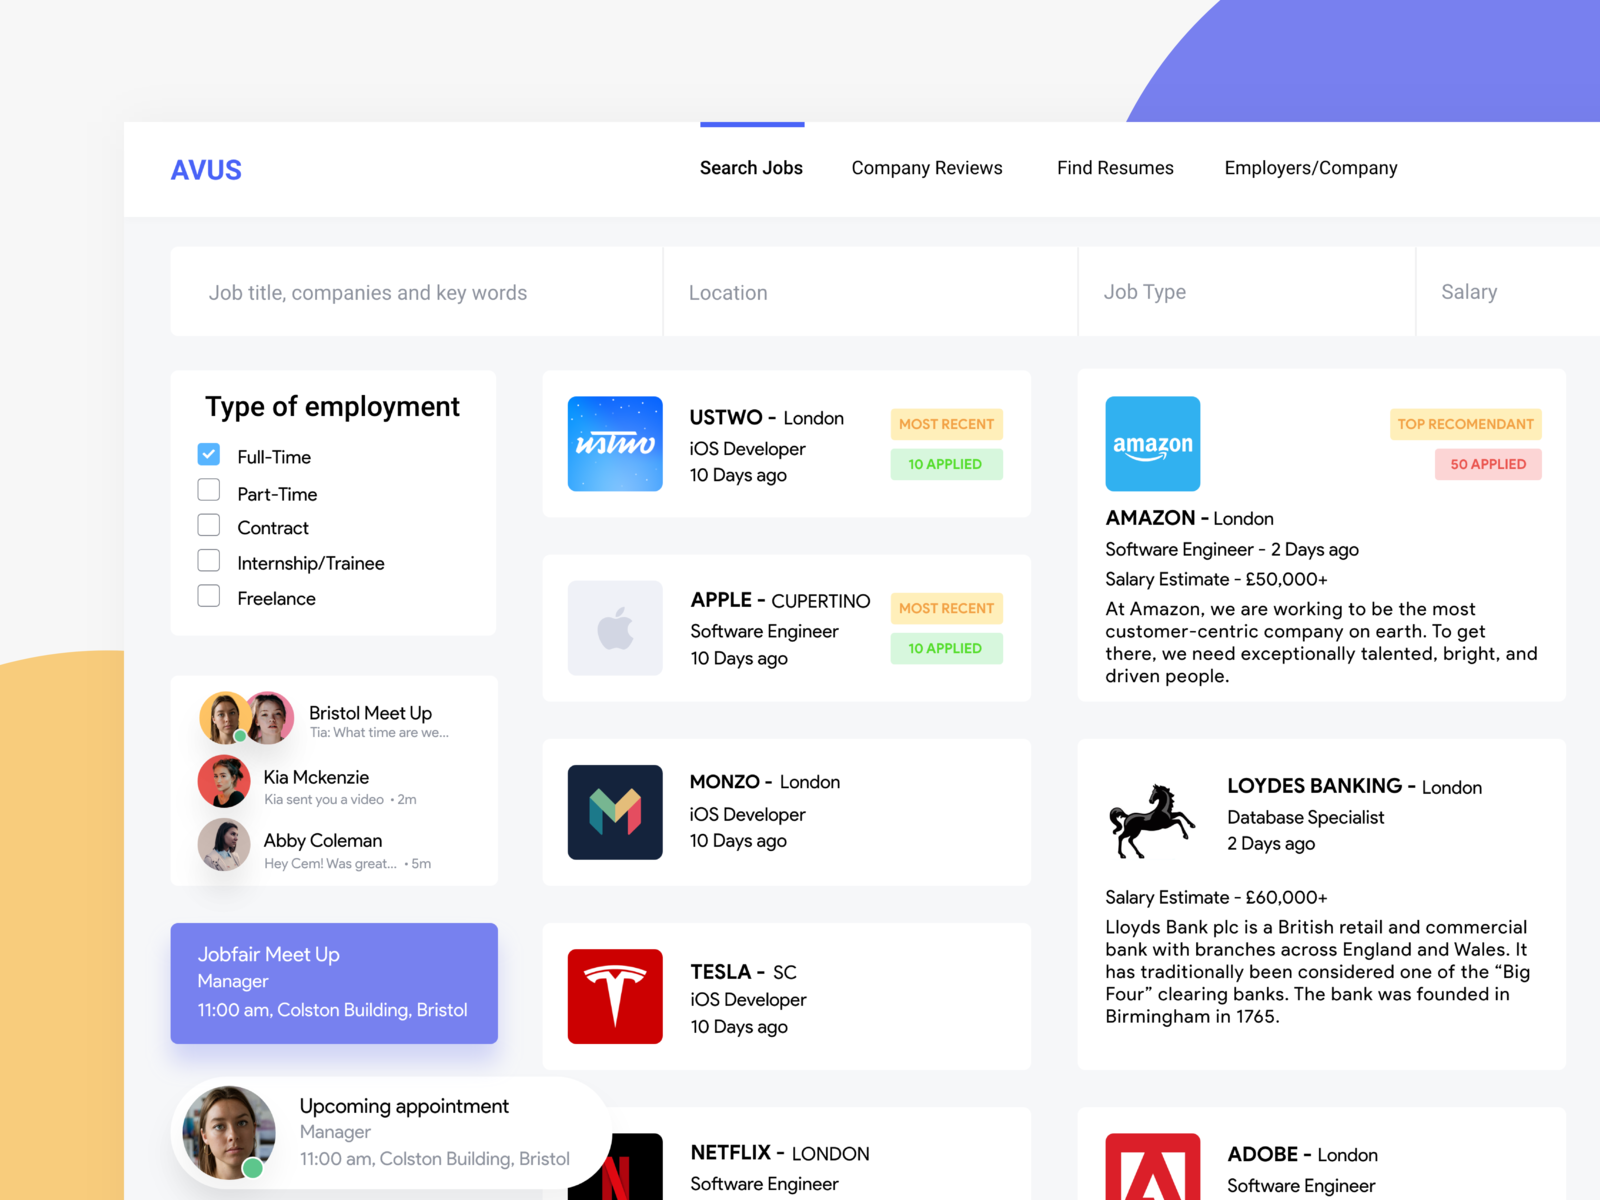Open the Job Type dropdown
The height and width of the screenshot is (1200, 1600).
(x=1245, y=292)
